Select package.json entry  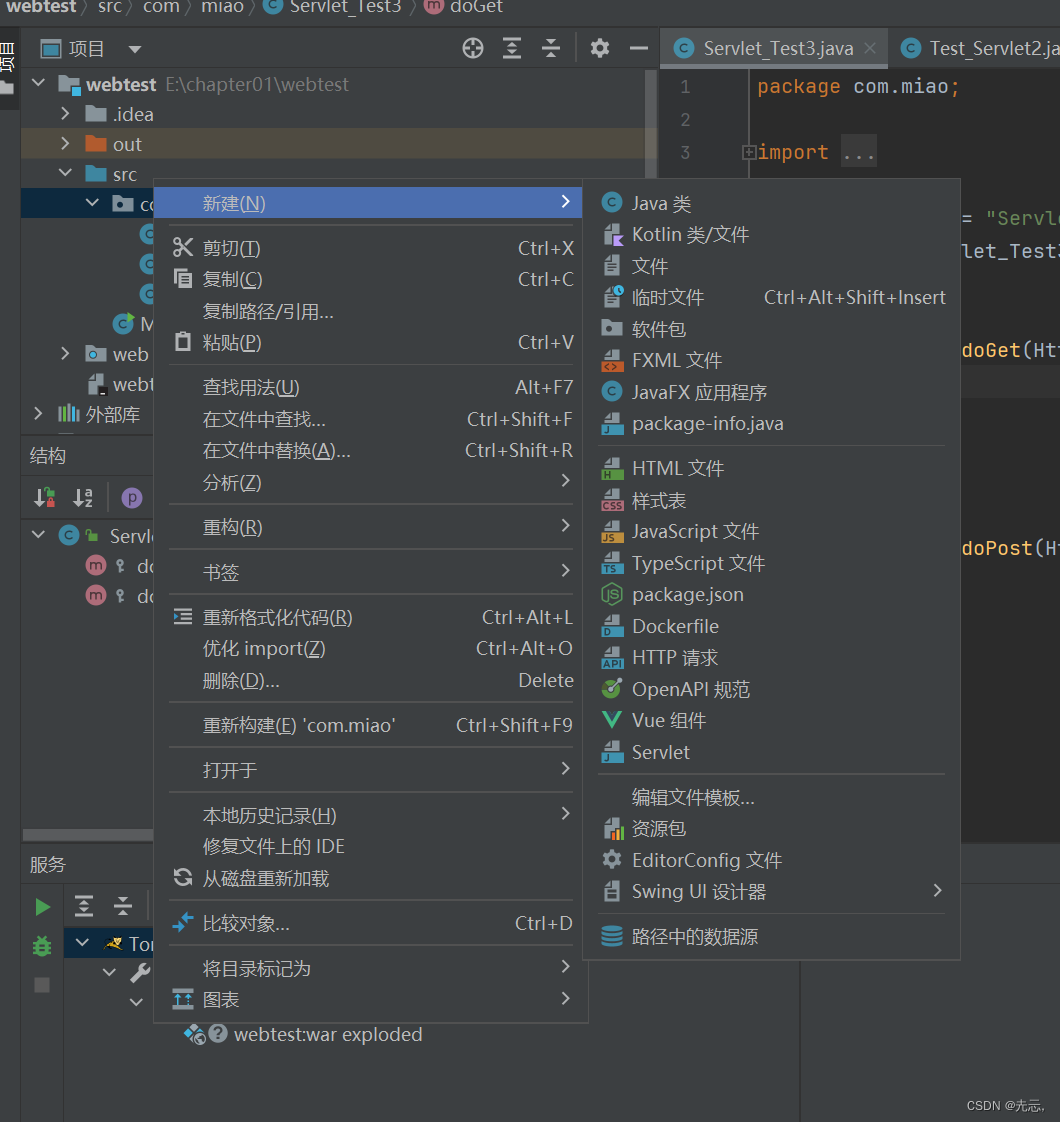[772, 595]
